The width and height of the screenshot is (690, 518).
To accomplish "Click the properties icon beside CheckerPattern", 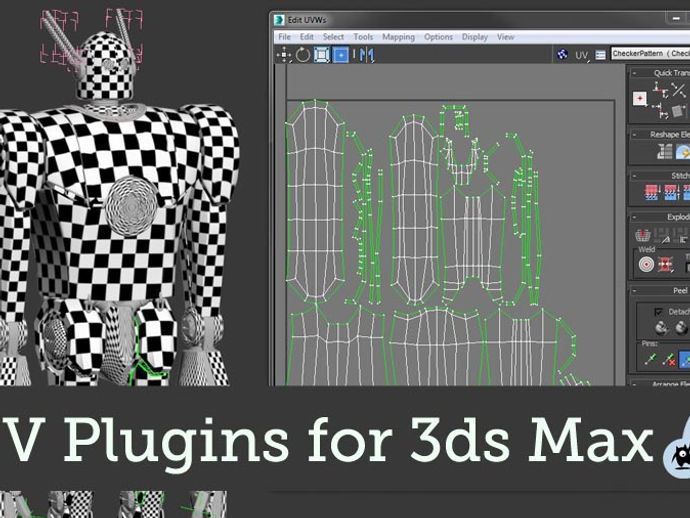I will coord(600,55).
